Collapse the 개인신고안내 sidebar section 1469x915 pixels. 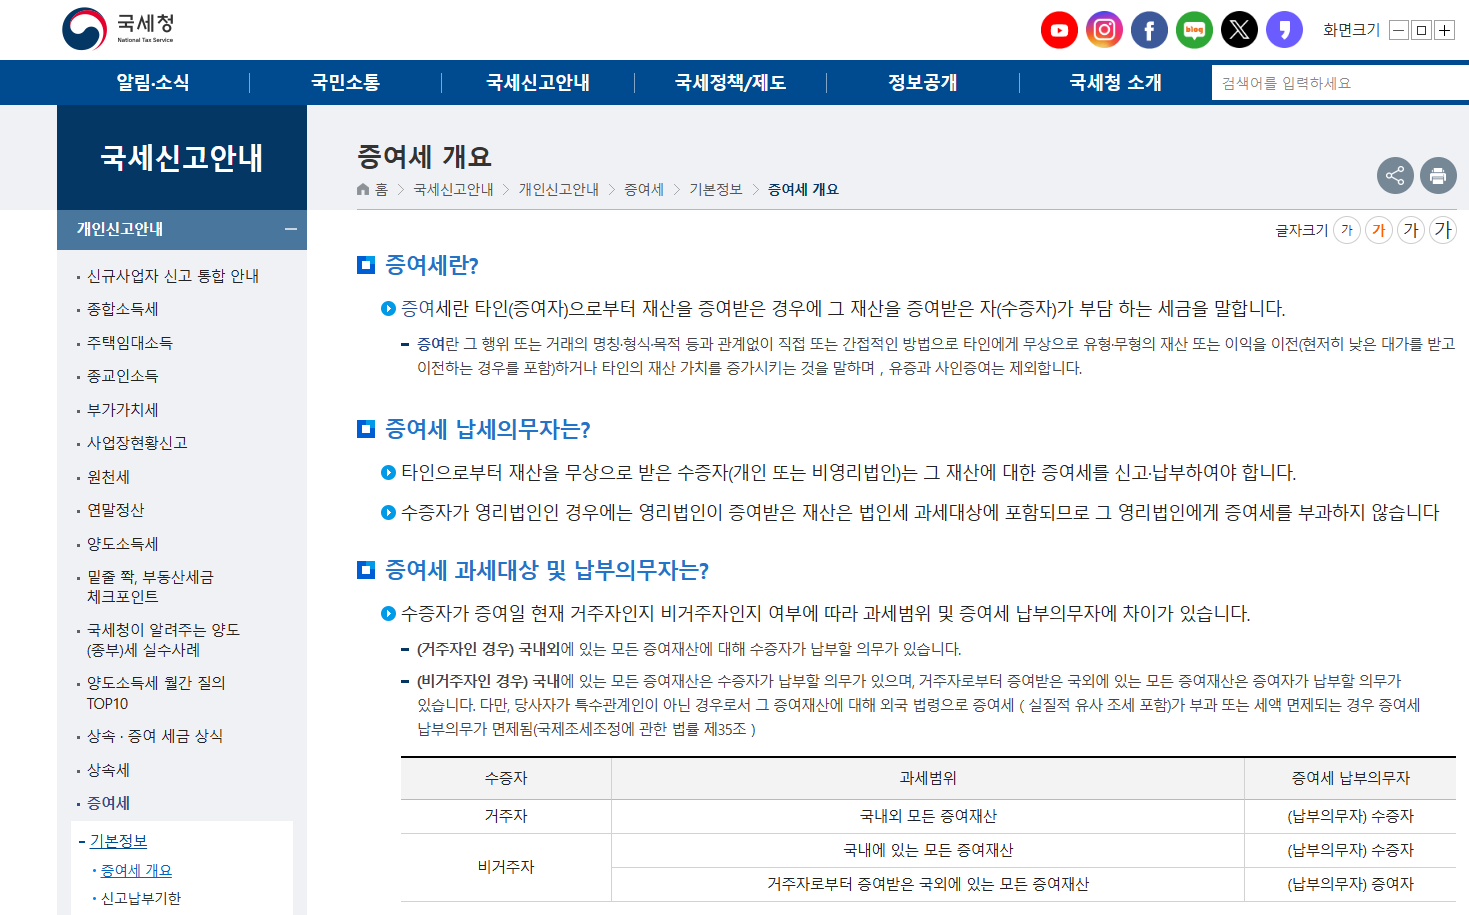(290, 229)
